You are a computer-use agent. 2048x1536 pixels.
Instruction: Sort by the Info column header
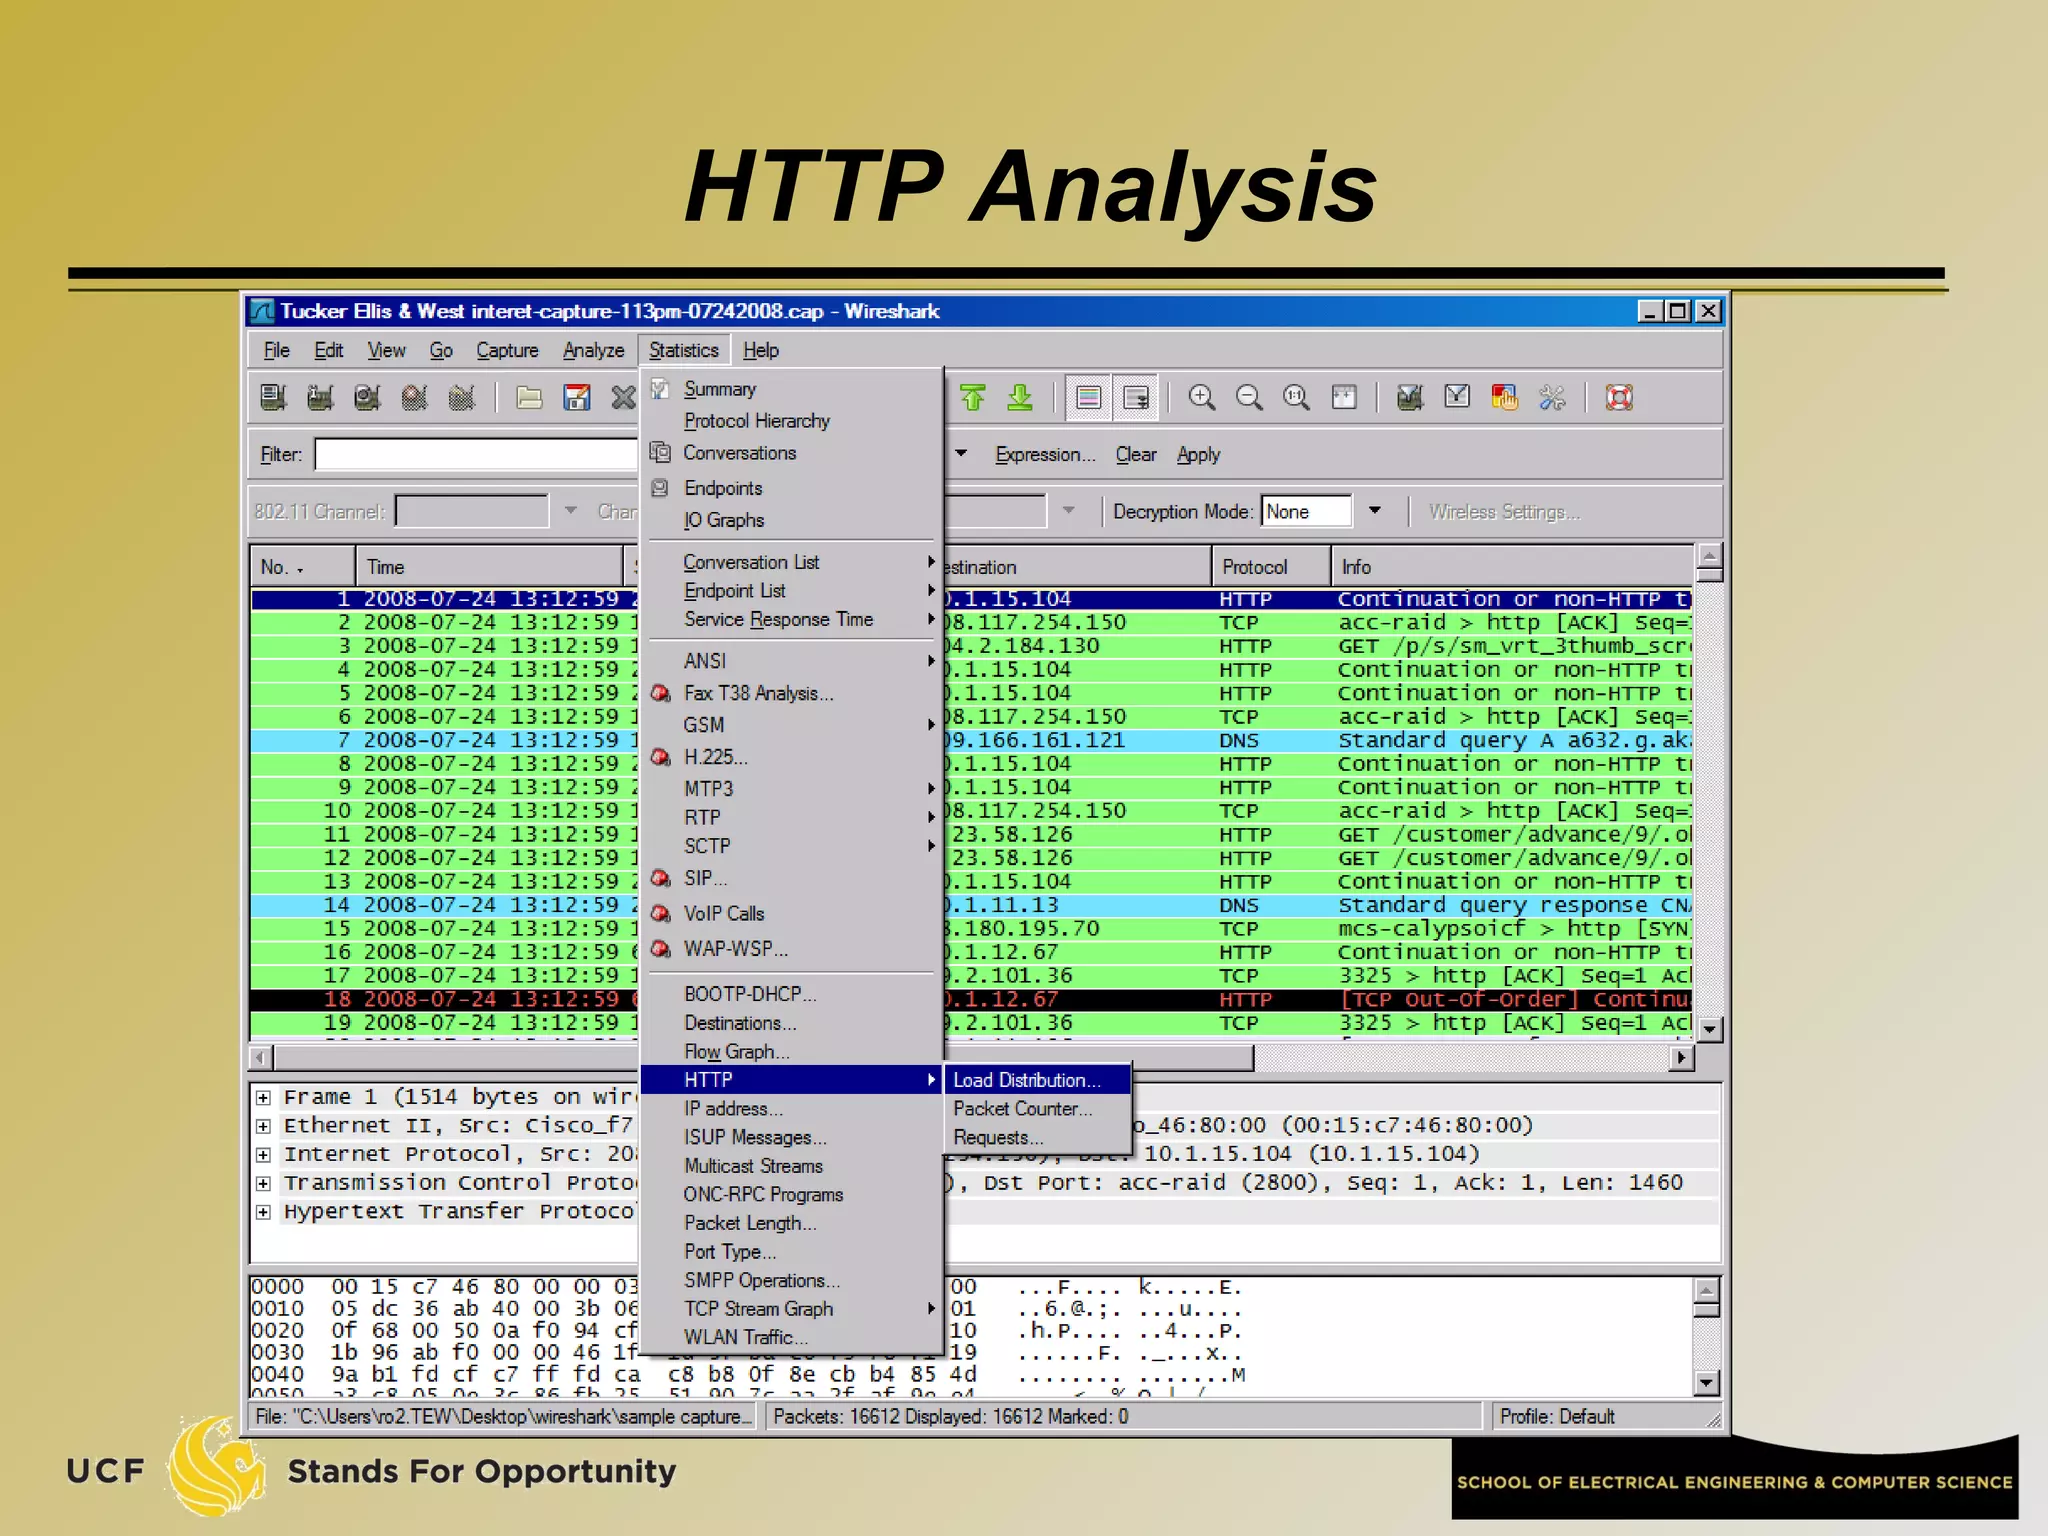coord(1513,567)
